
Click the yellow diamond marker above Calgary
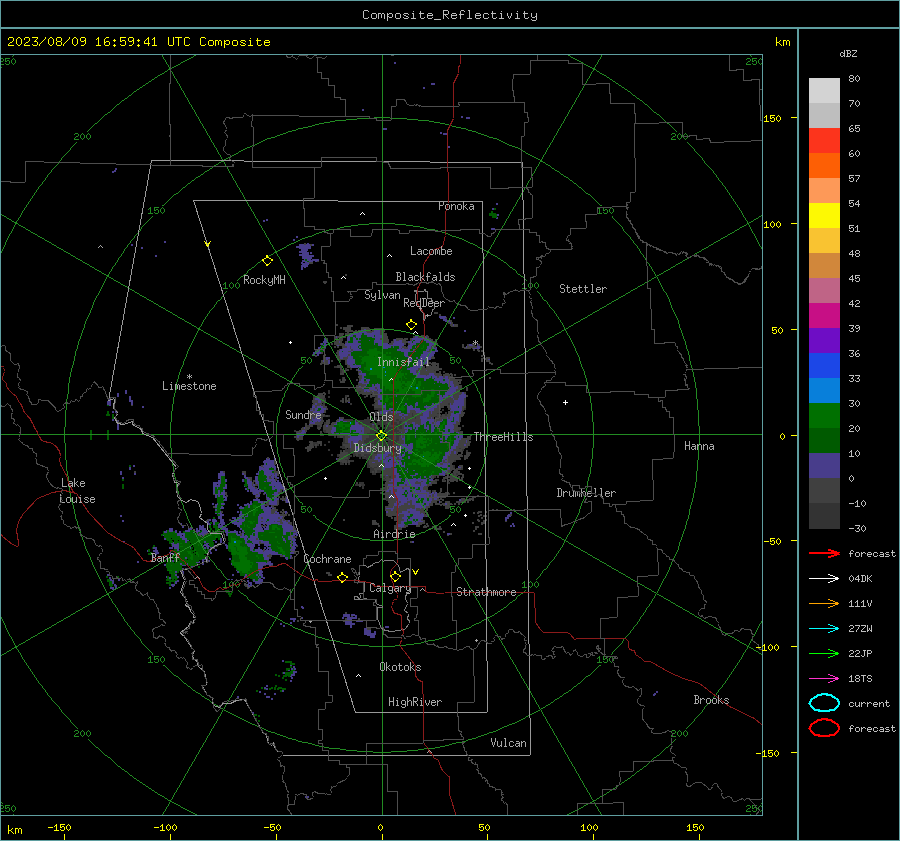(x=395, y=576)
